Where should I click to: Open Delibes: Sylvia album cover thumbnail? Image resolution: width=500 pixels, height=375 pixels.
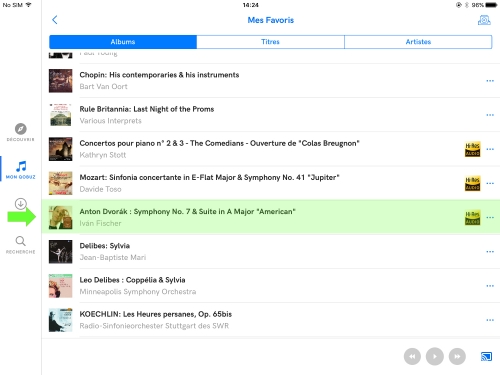coord(60,252)
